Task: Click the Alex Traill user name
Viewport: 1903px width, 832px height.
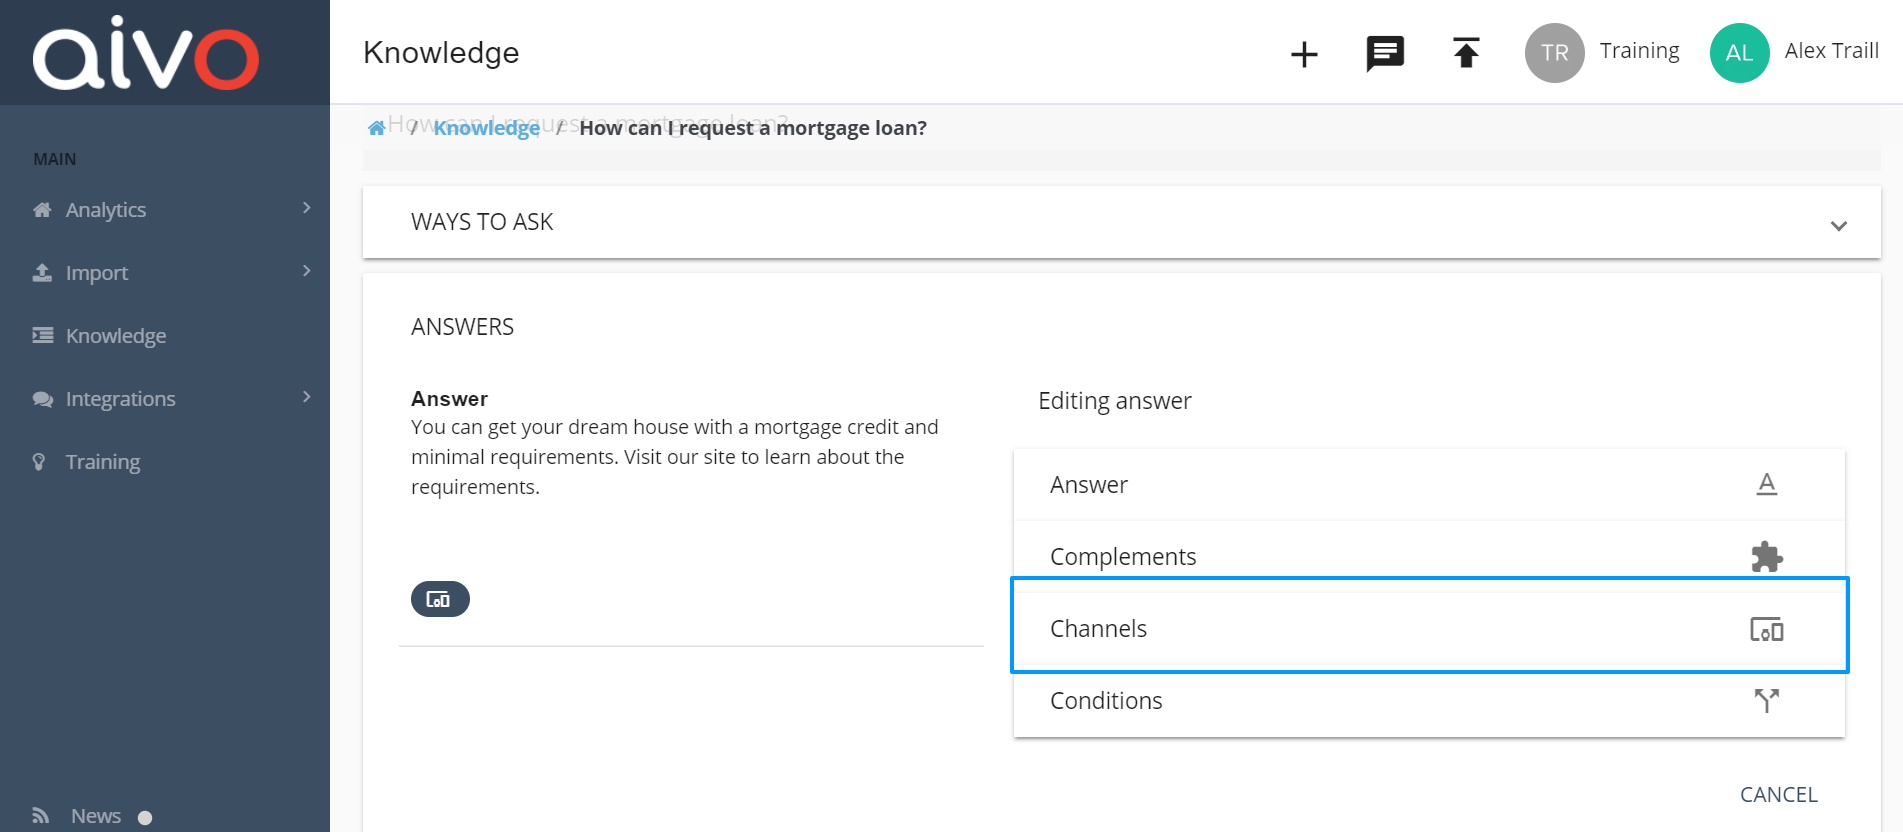Action: [x=1831, y=51]
